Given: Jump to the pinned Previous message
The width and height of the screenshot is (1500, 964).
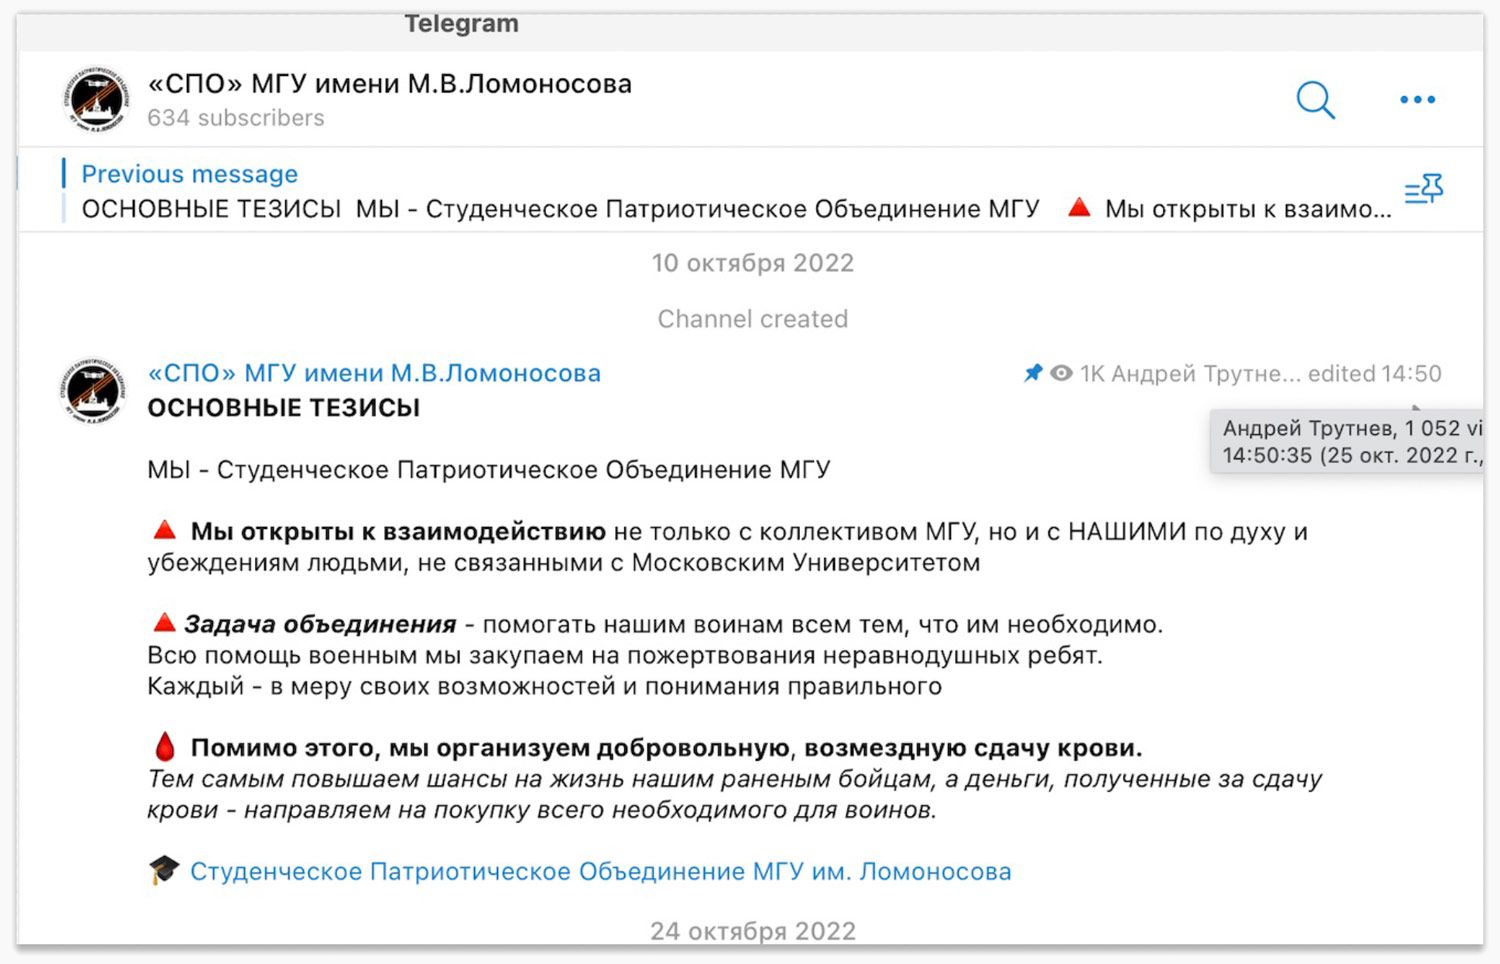Looking at the screenshot, I should [x=189, y=174].
